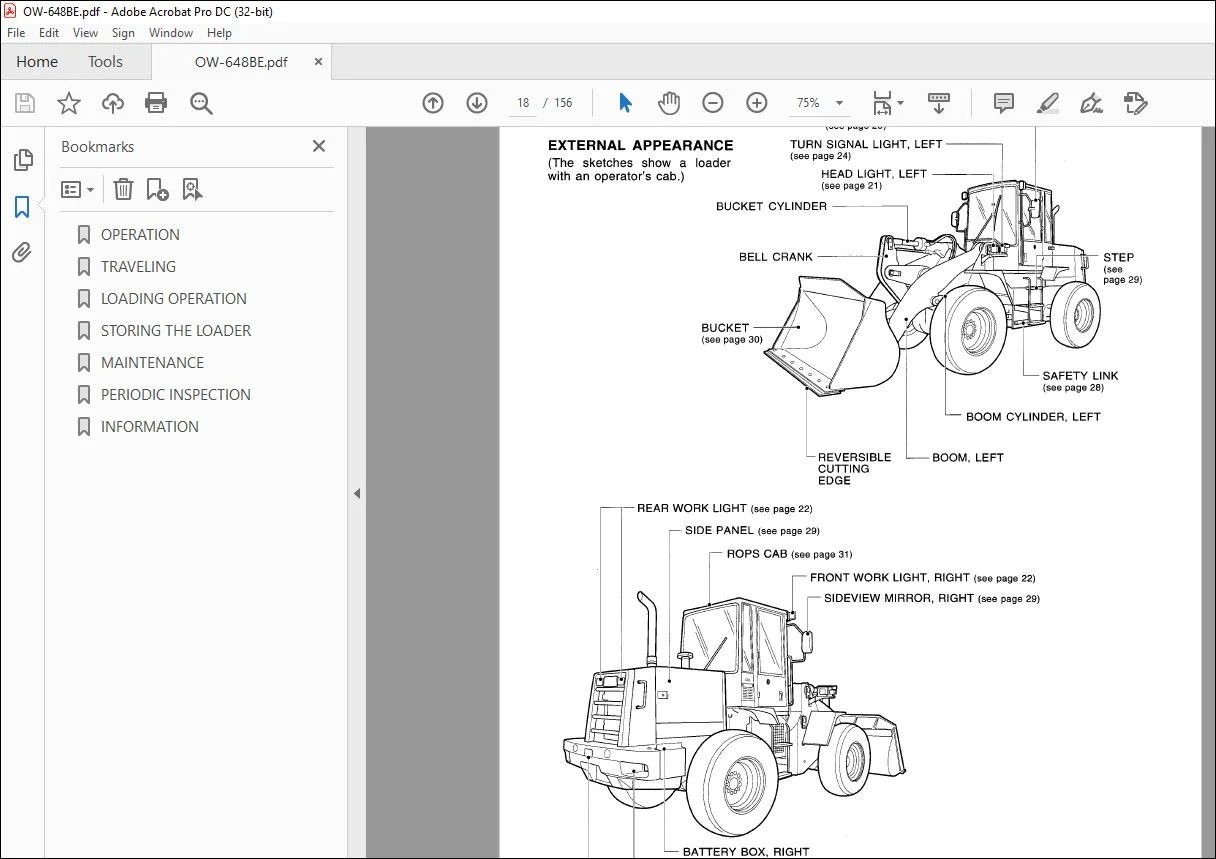
Task: Click the BUCKET CYLINDER label
Action: [x=771, y=206]
